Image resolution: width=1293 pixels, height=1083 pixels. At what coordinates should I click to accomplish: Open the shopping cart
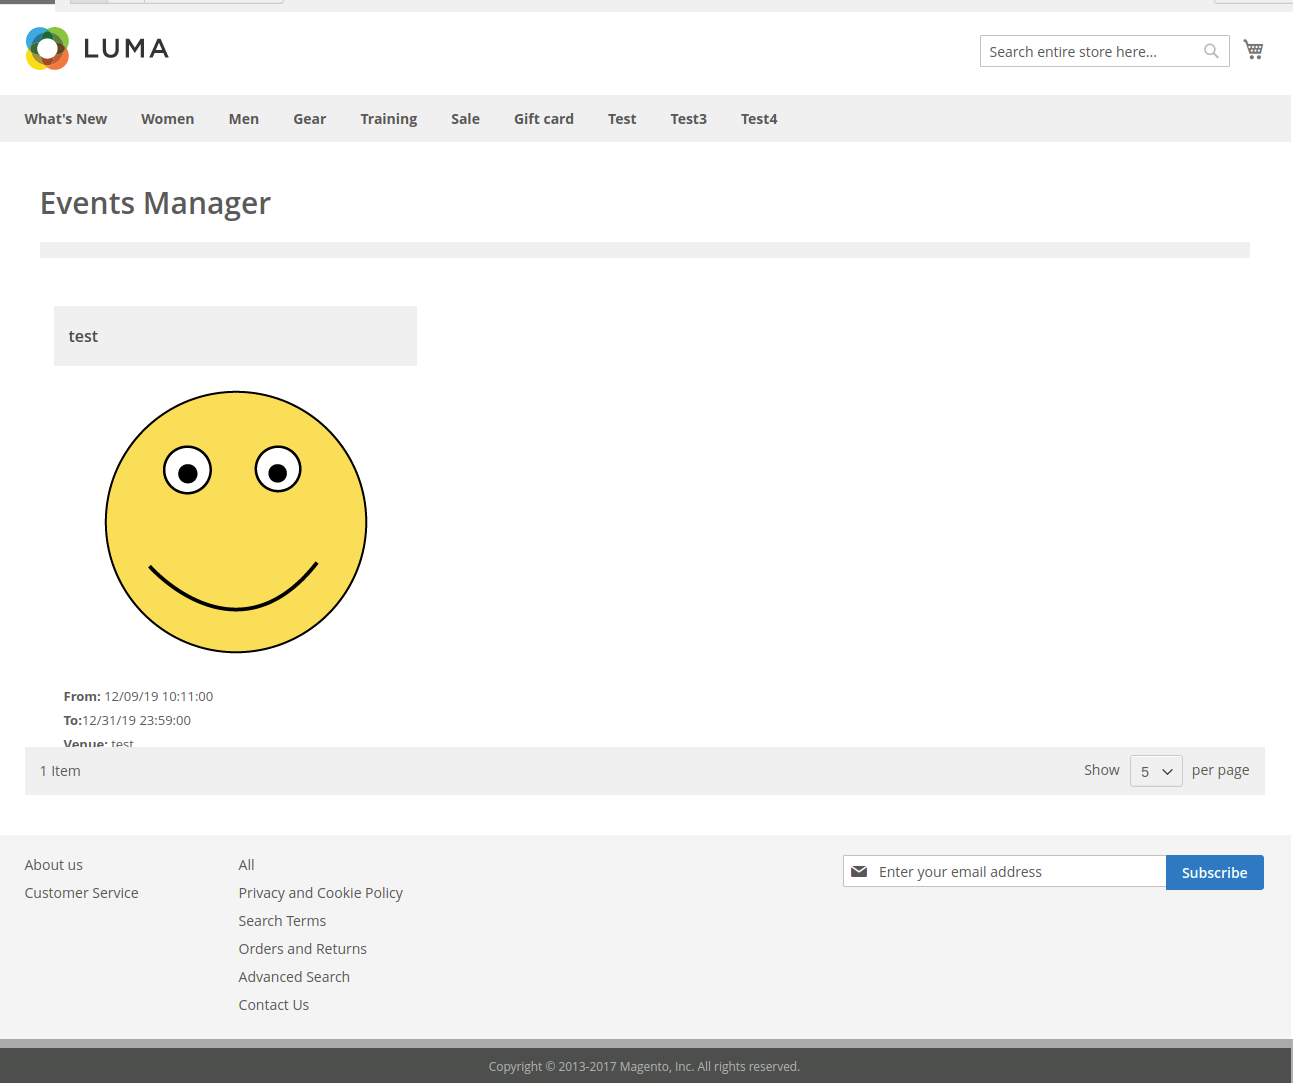[x=1253, y=50]
